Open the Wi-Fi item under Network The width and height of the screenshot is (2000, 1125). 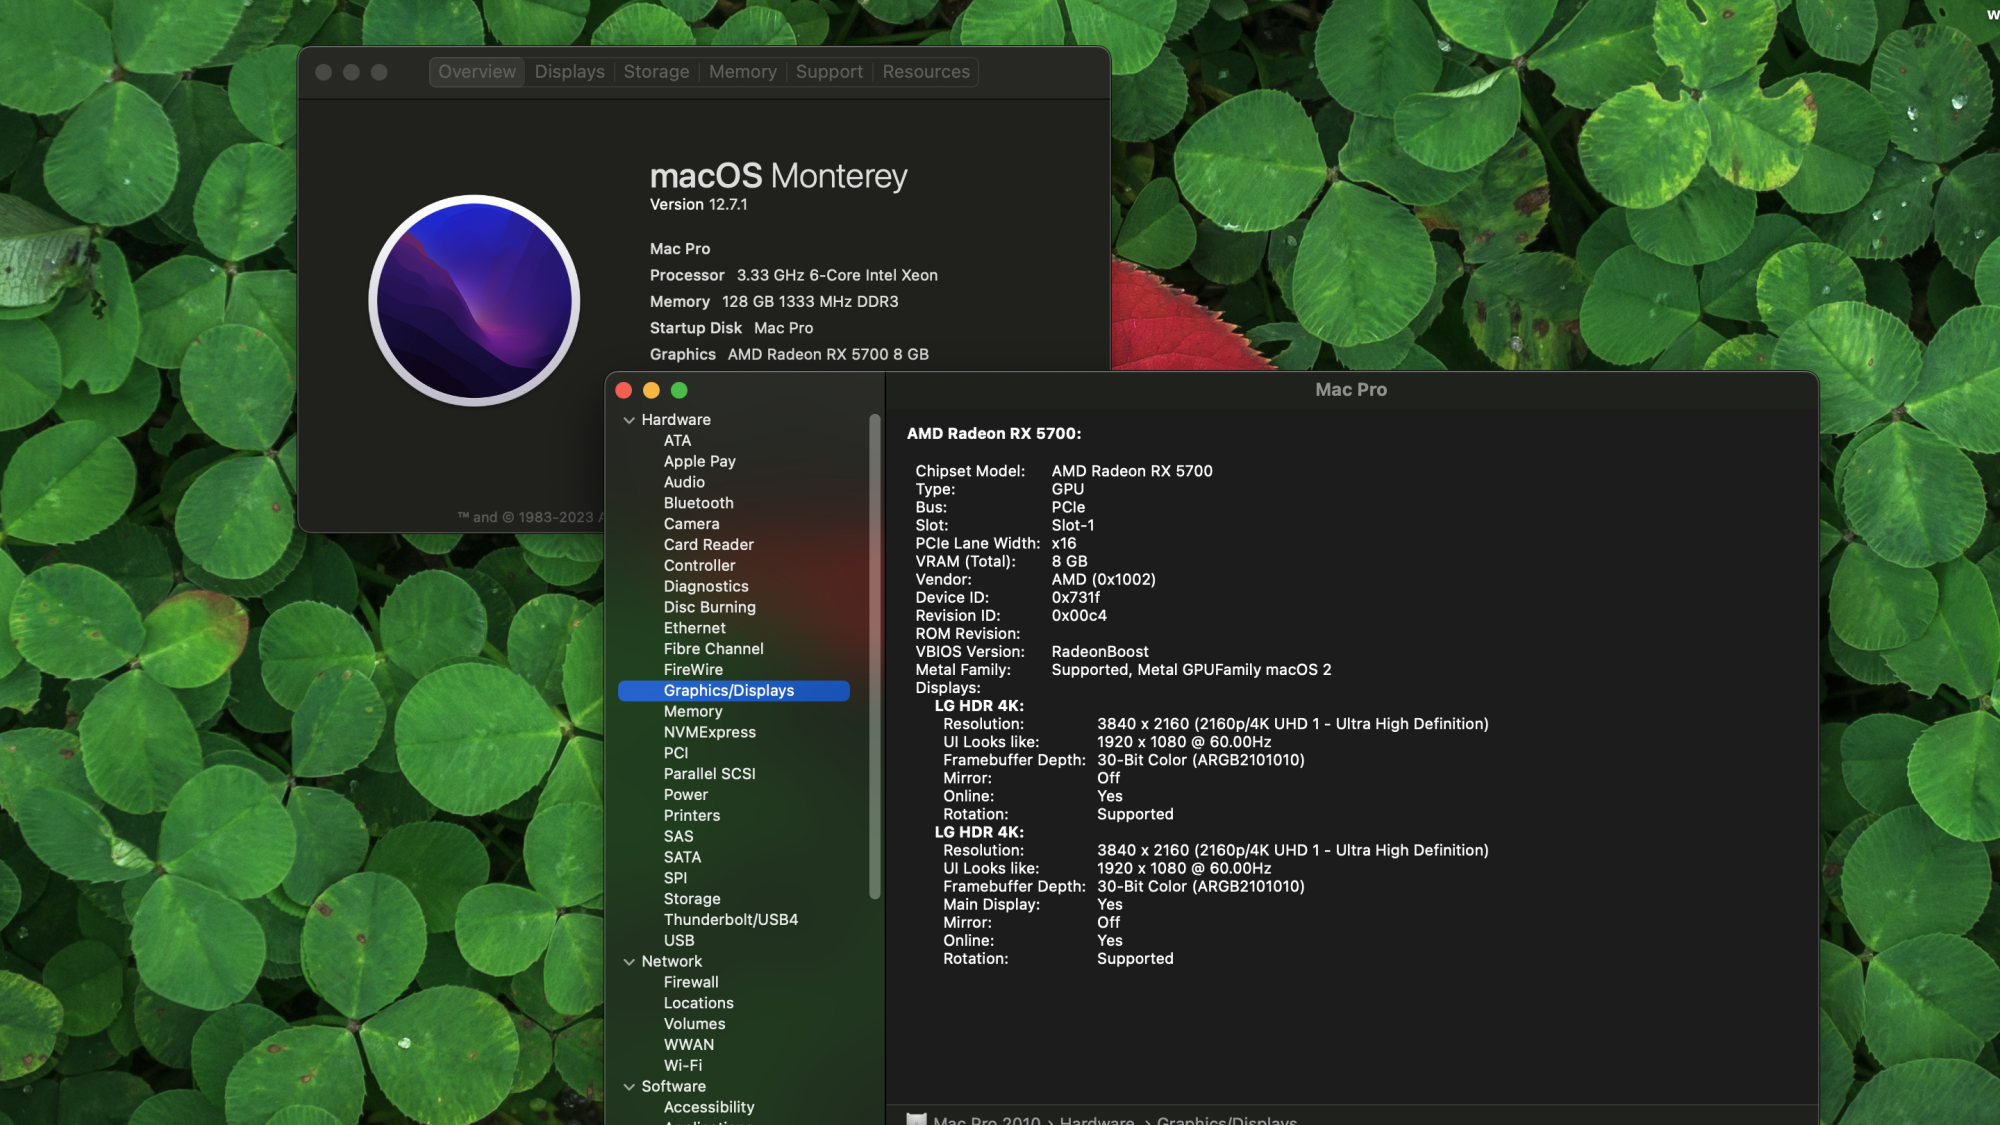point(682,1066)
